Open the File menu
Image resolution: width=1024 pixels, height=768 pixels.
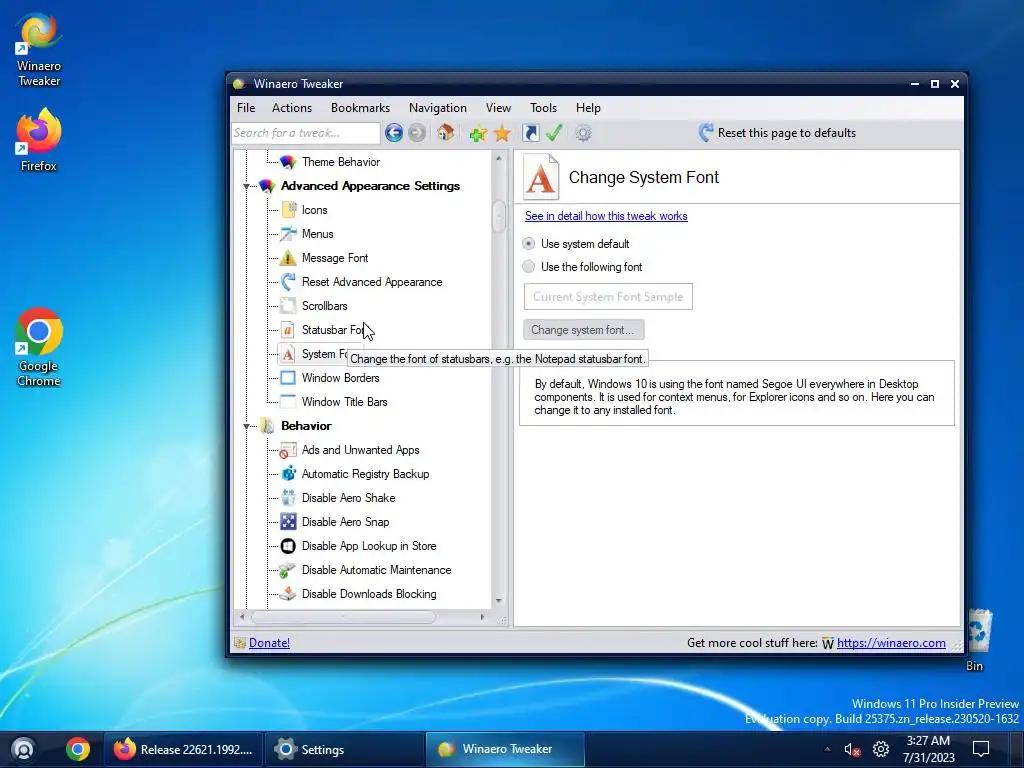[246, 108]
